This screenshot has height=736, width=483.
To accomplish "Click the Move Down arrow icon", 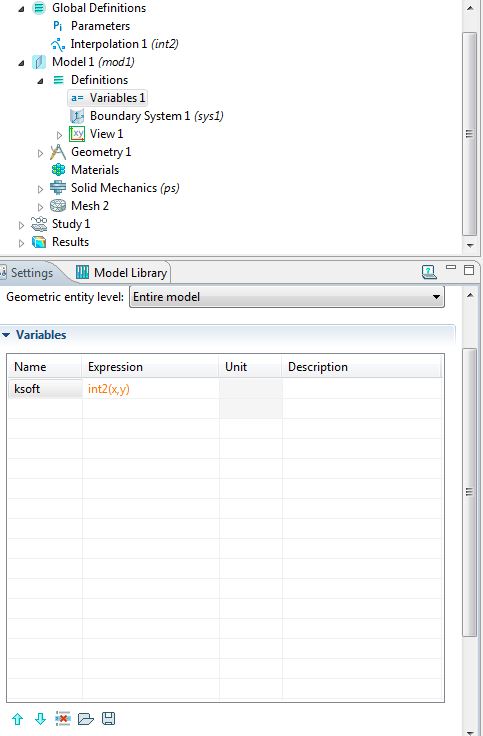I will (40, 719).
